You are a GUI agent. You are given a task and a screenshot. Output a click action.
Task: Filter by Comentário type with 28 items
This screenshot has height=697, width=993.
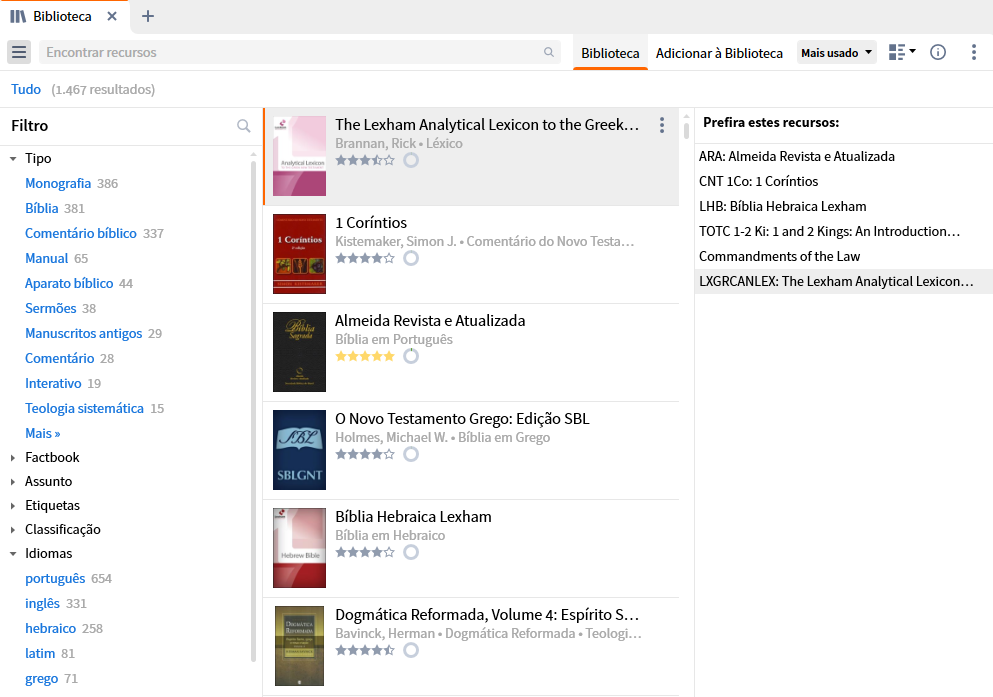[60, 358]
